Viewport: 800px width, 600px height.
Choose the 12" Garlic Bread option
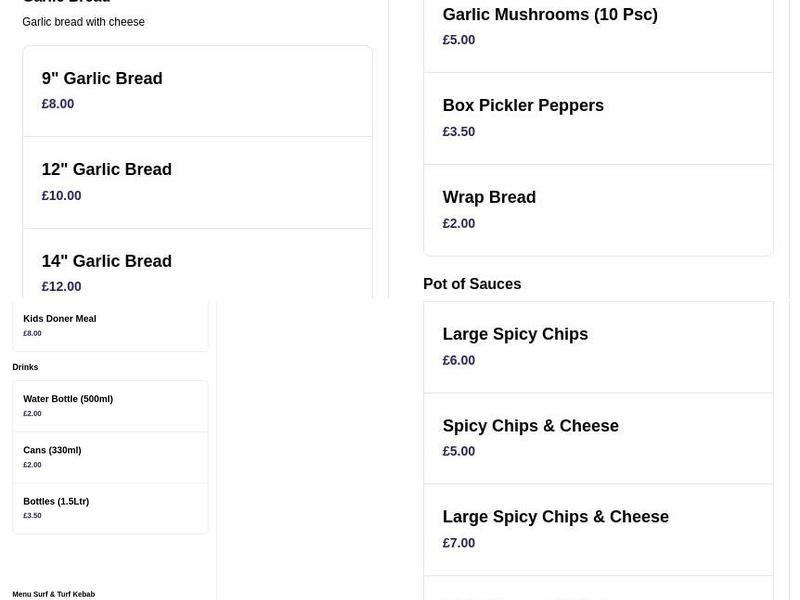pos(197,181)
